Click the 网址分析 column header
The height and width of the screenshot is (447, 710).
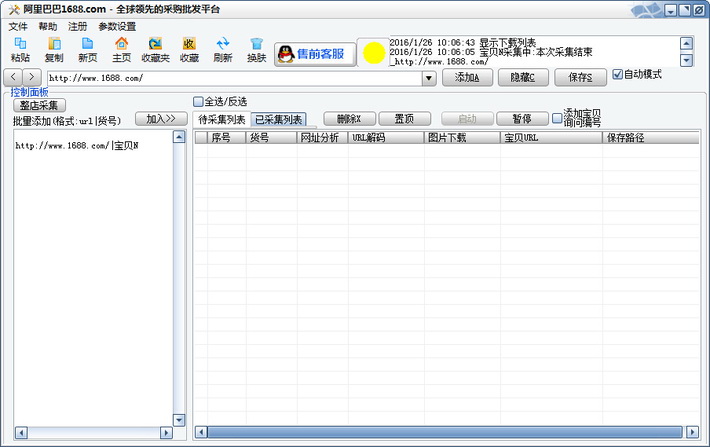(322, 138)
